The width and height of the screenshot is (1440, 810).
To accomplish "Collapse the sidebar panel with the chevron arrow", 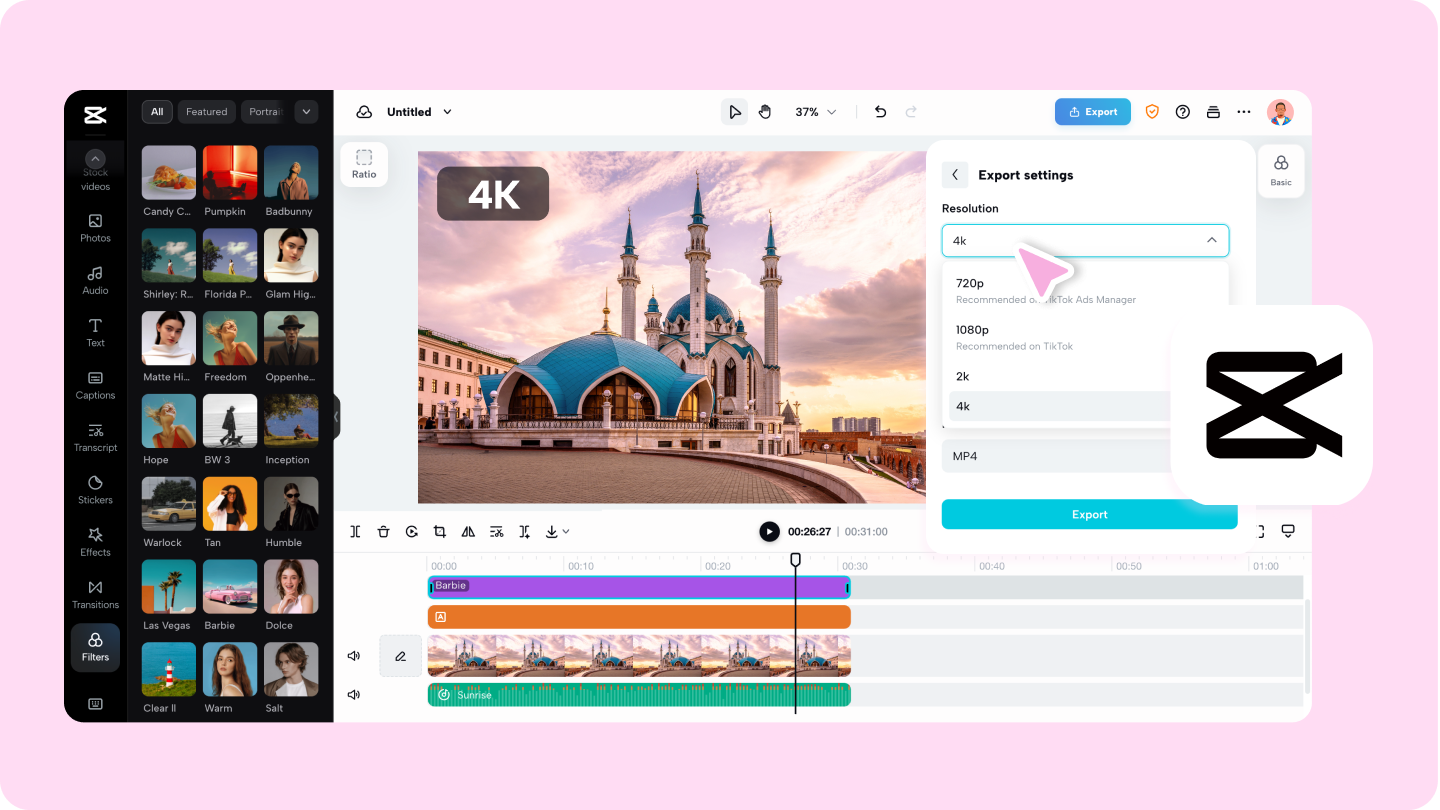I will (x=337, y=418).
